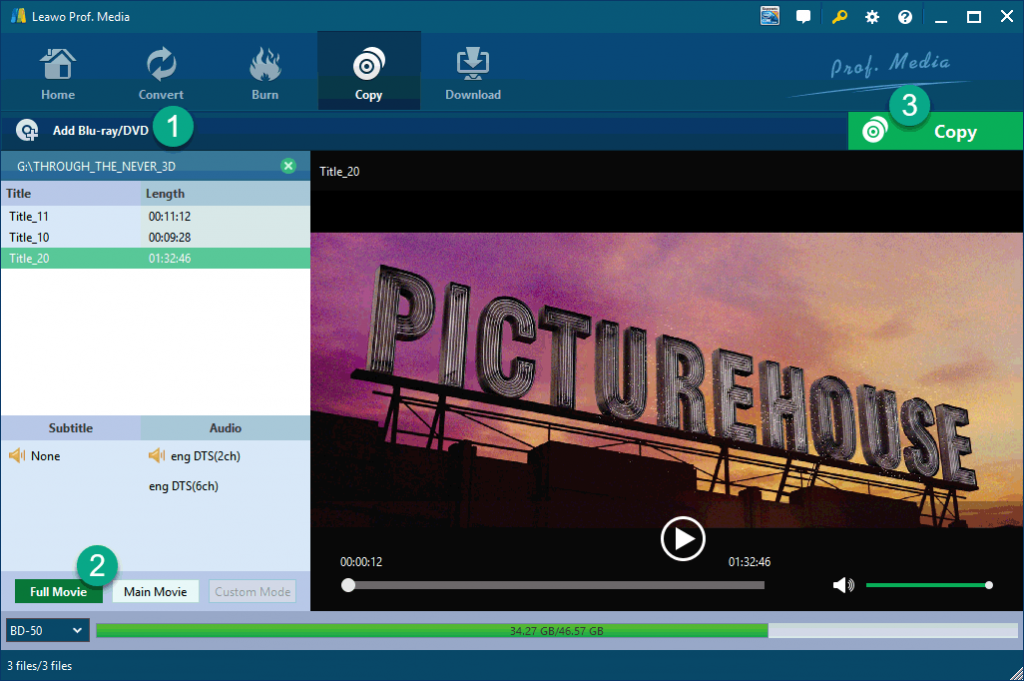Click the Title_20 preview video thumbnail
Viewport: 1024px width, 681px height.
[667, 380]
